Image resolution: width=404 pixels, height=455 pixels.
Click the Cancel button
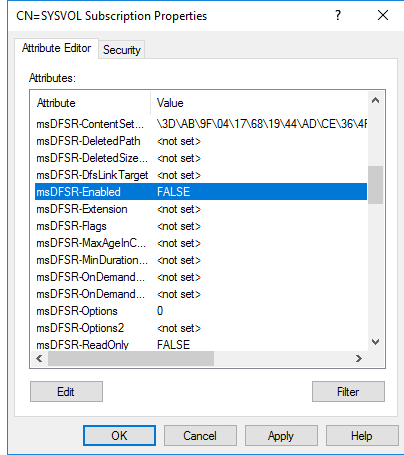pyautogui.click(x=200, y=436)
